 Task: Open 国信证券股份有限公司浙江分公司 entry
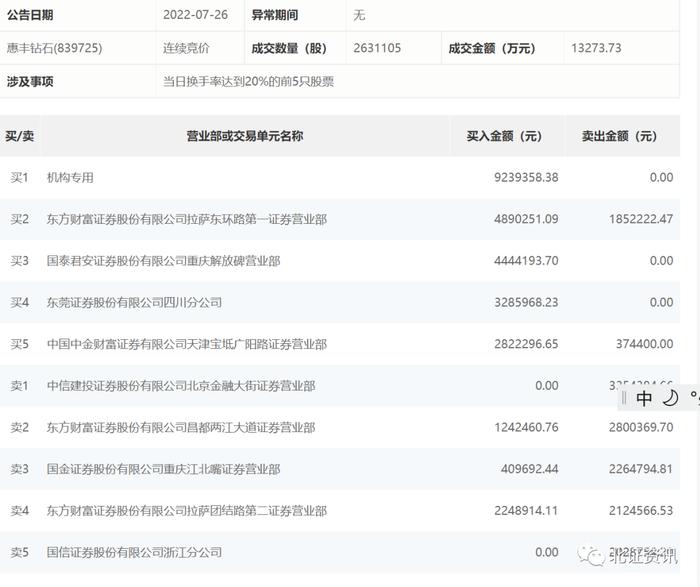(x=134, y=553)
